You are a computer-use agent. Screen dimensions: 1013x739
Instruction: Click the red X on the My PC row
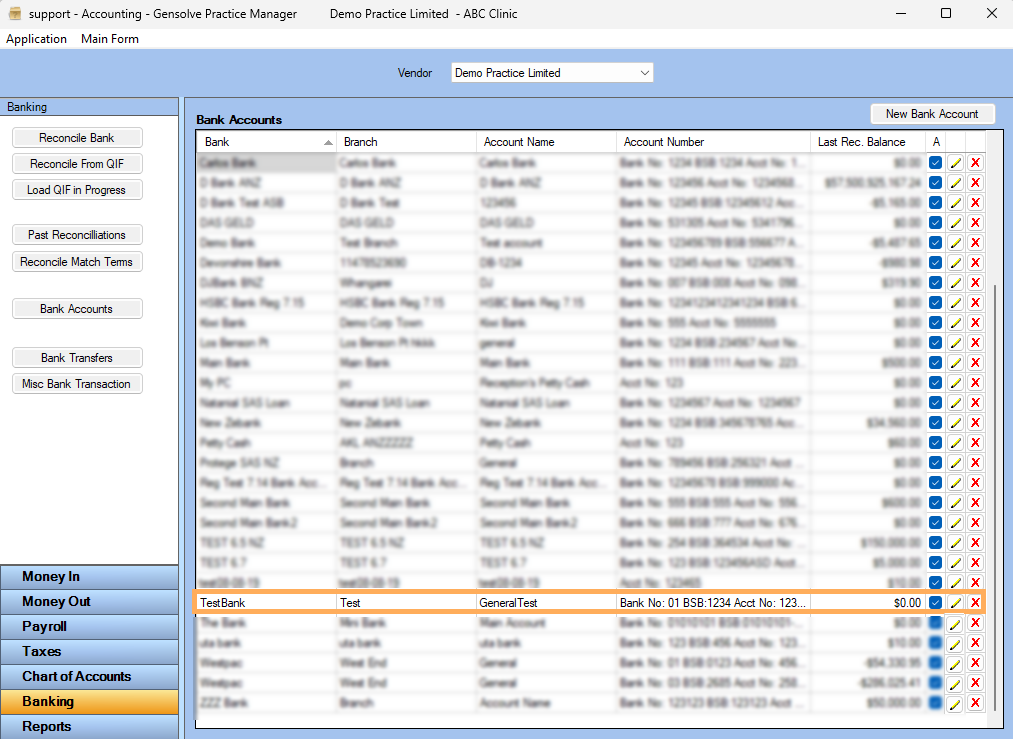pyautogui.click(x=976, y=382)
